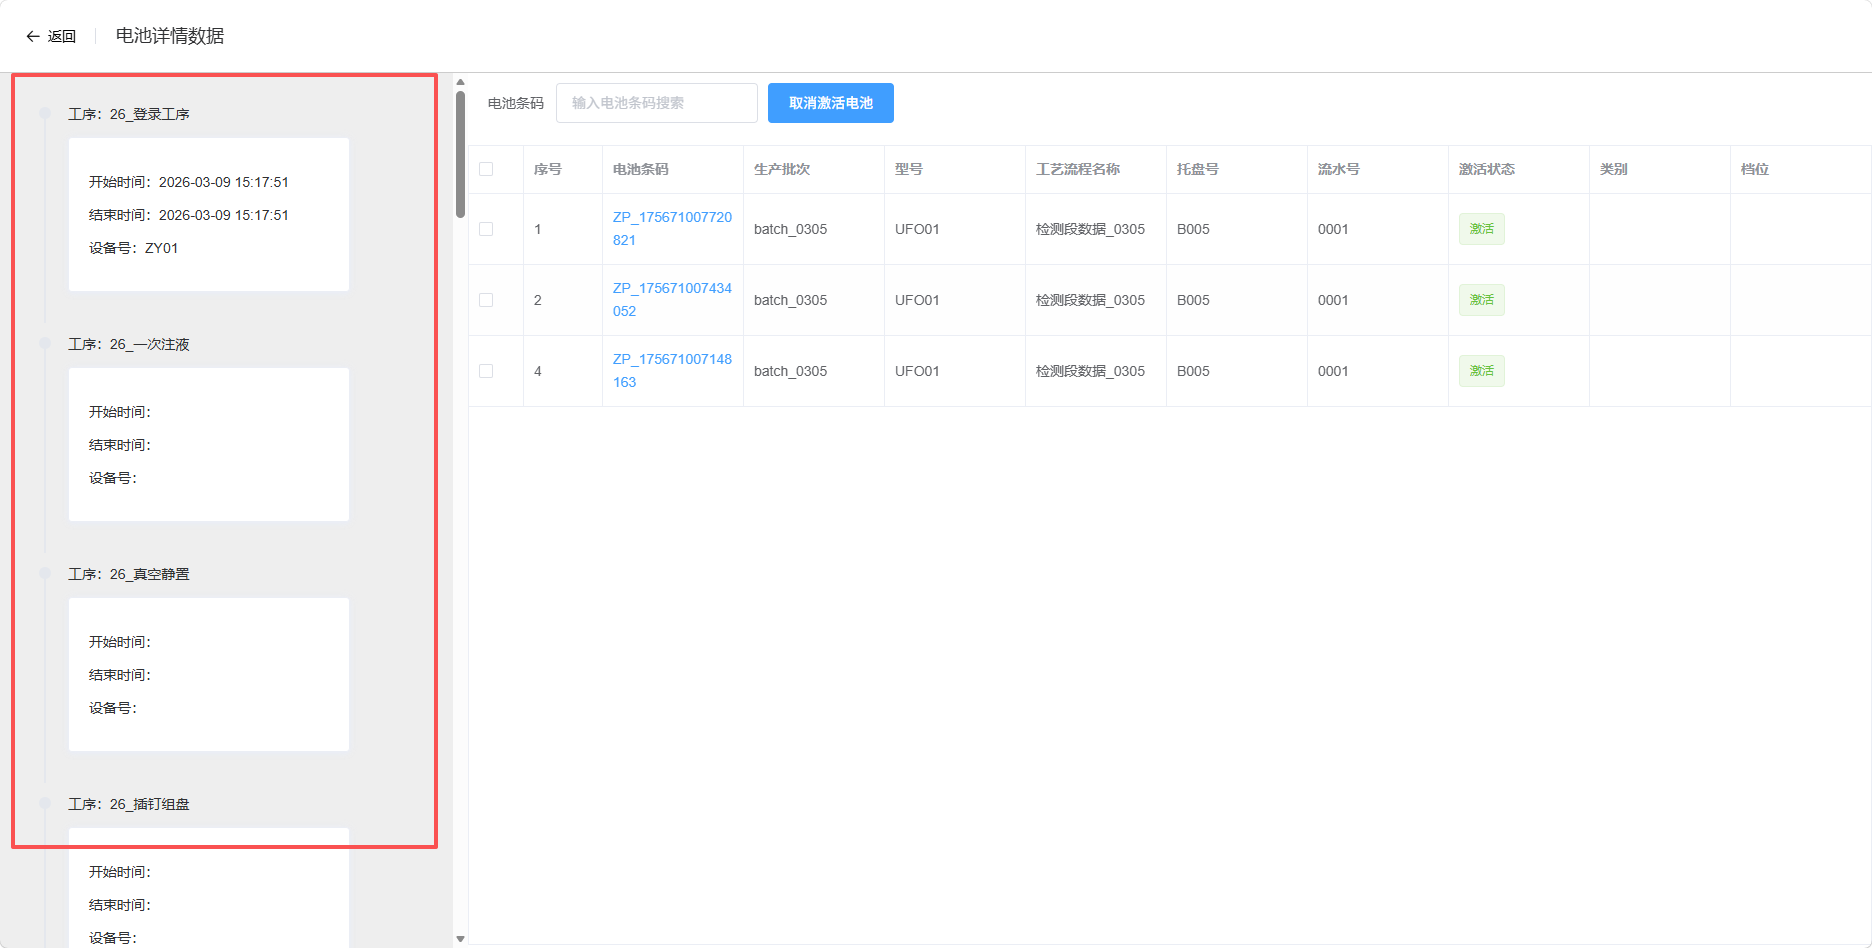1872x948 pixels.
Task: Click 开始时间 2026-03-09 15:17:51 text
Action: click(189, 182)
